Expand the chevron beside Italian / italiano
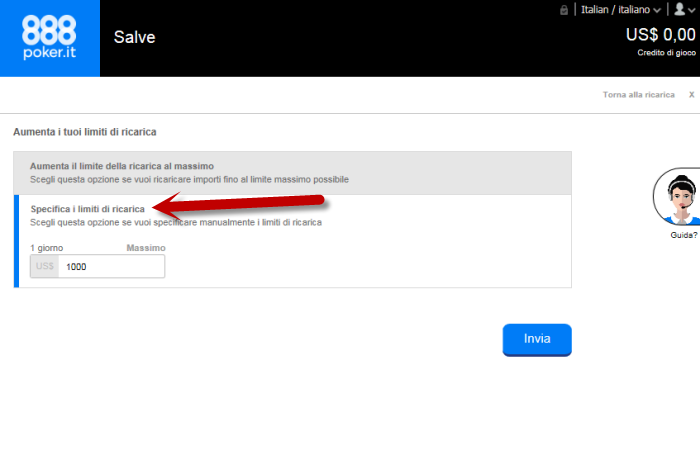 pos(657,10)
